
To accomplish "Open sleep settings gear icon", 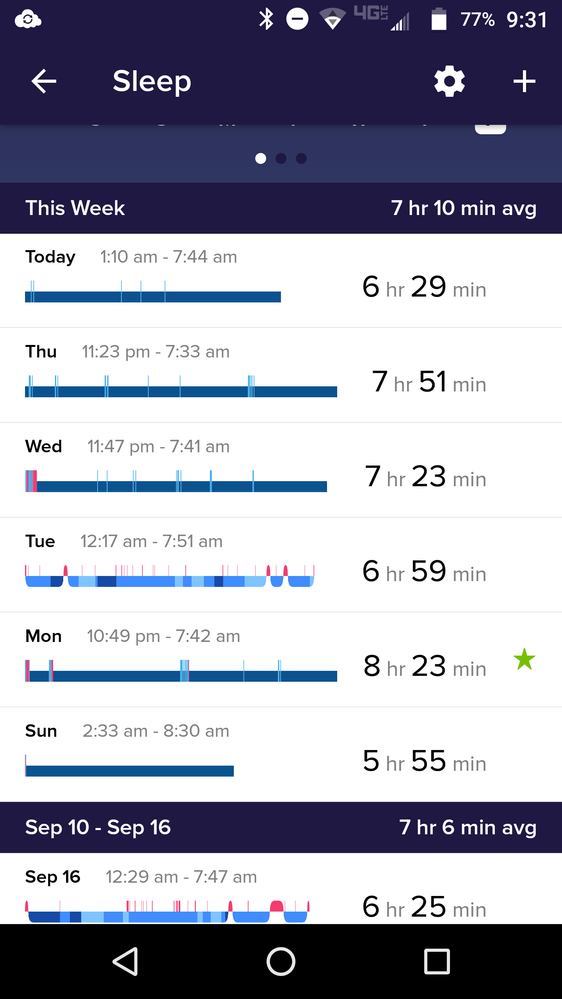I will coord(449,82).
